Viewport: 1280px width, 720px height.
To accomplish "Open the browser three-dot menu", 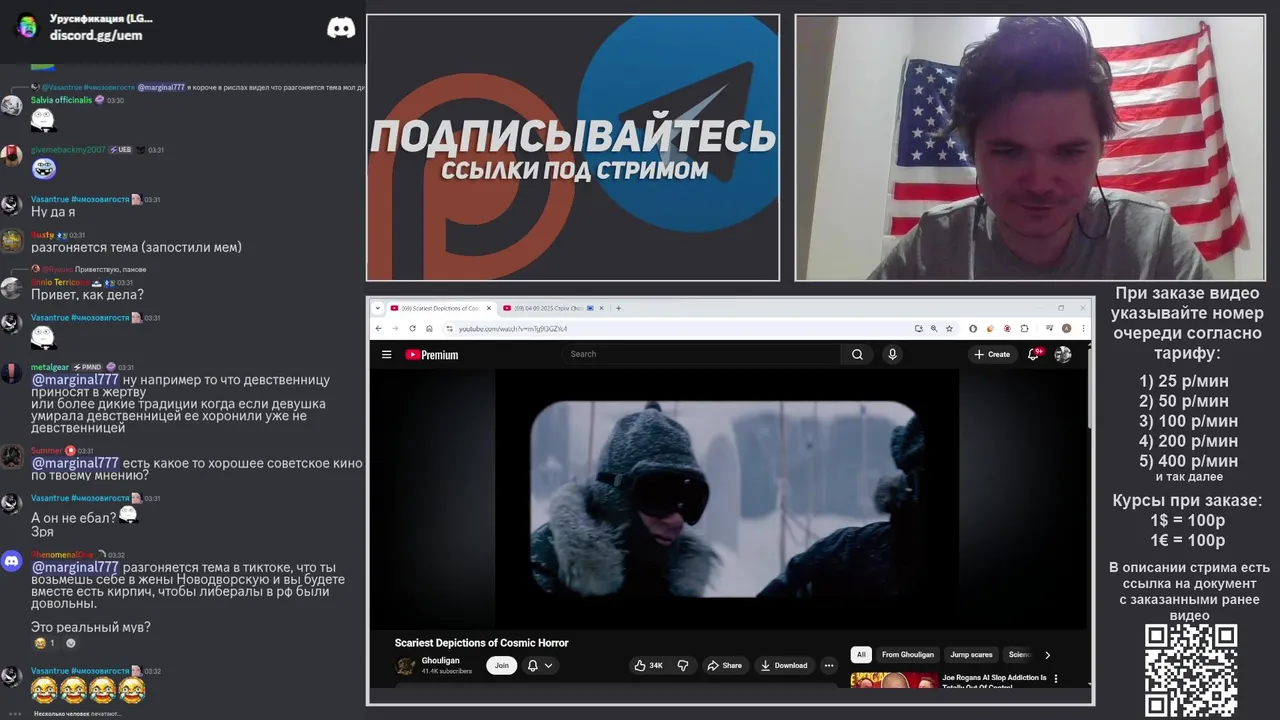I will click(1081, 328).
